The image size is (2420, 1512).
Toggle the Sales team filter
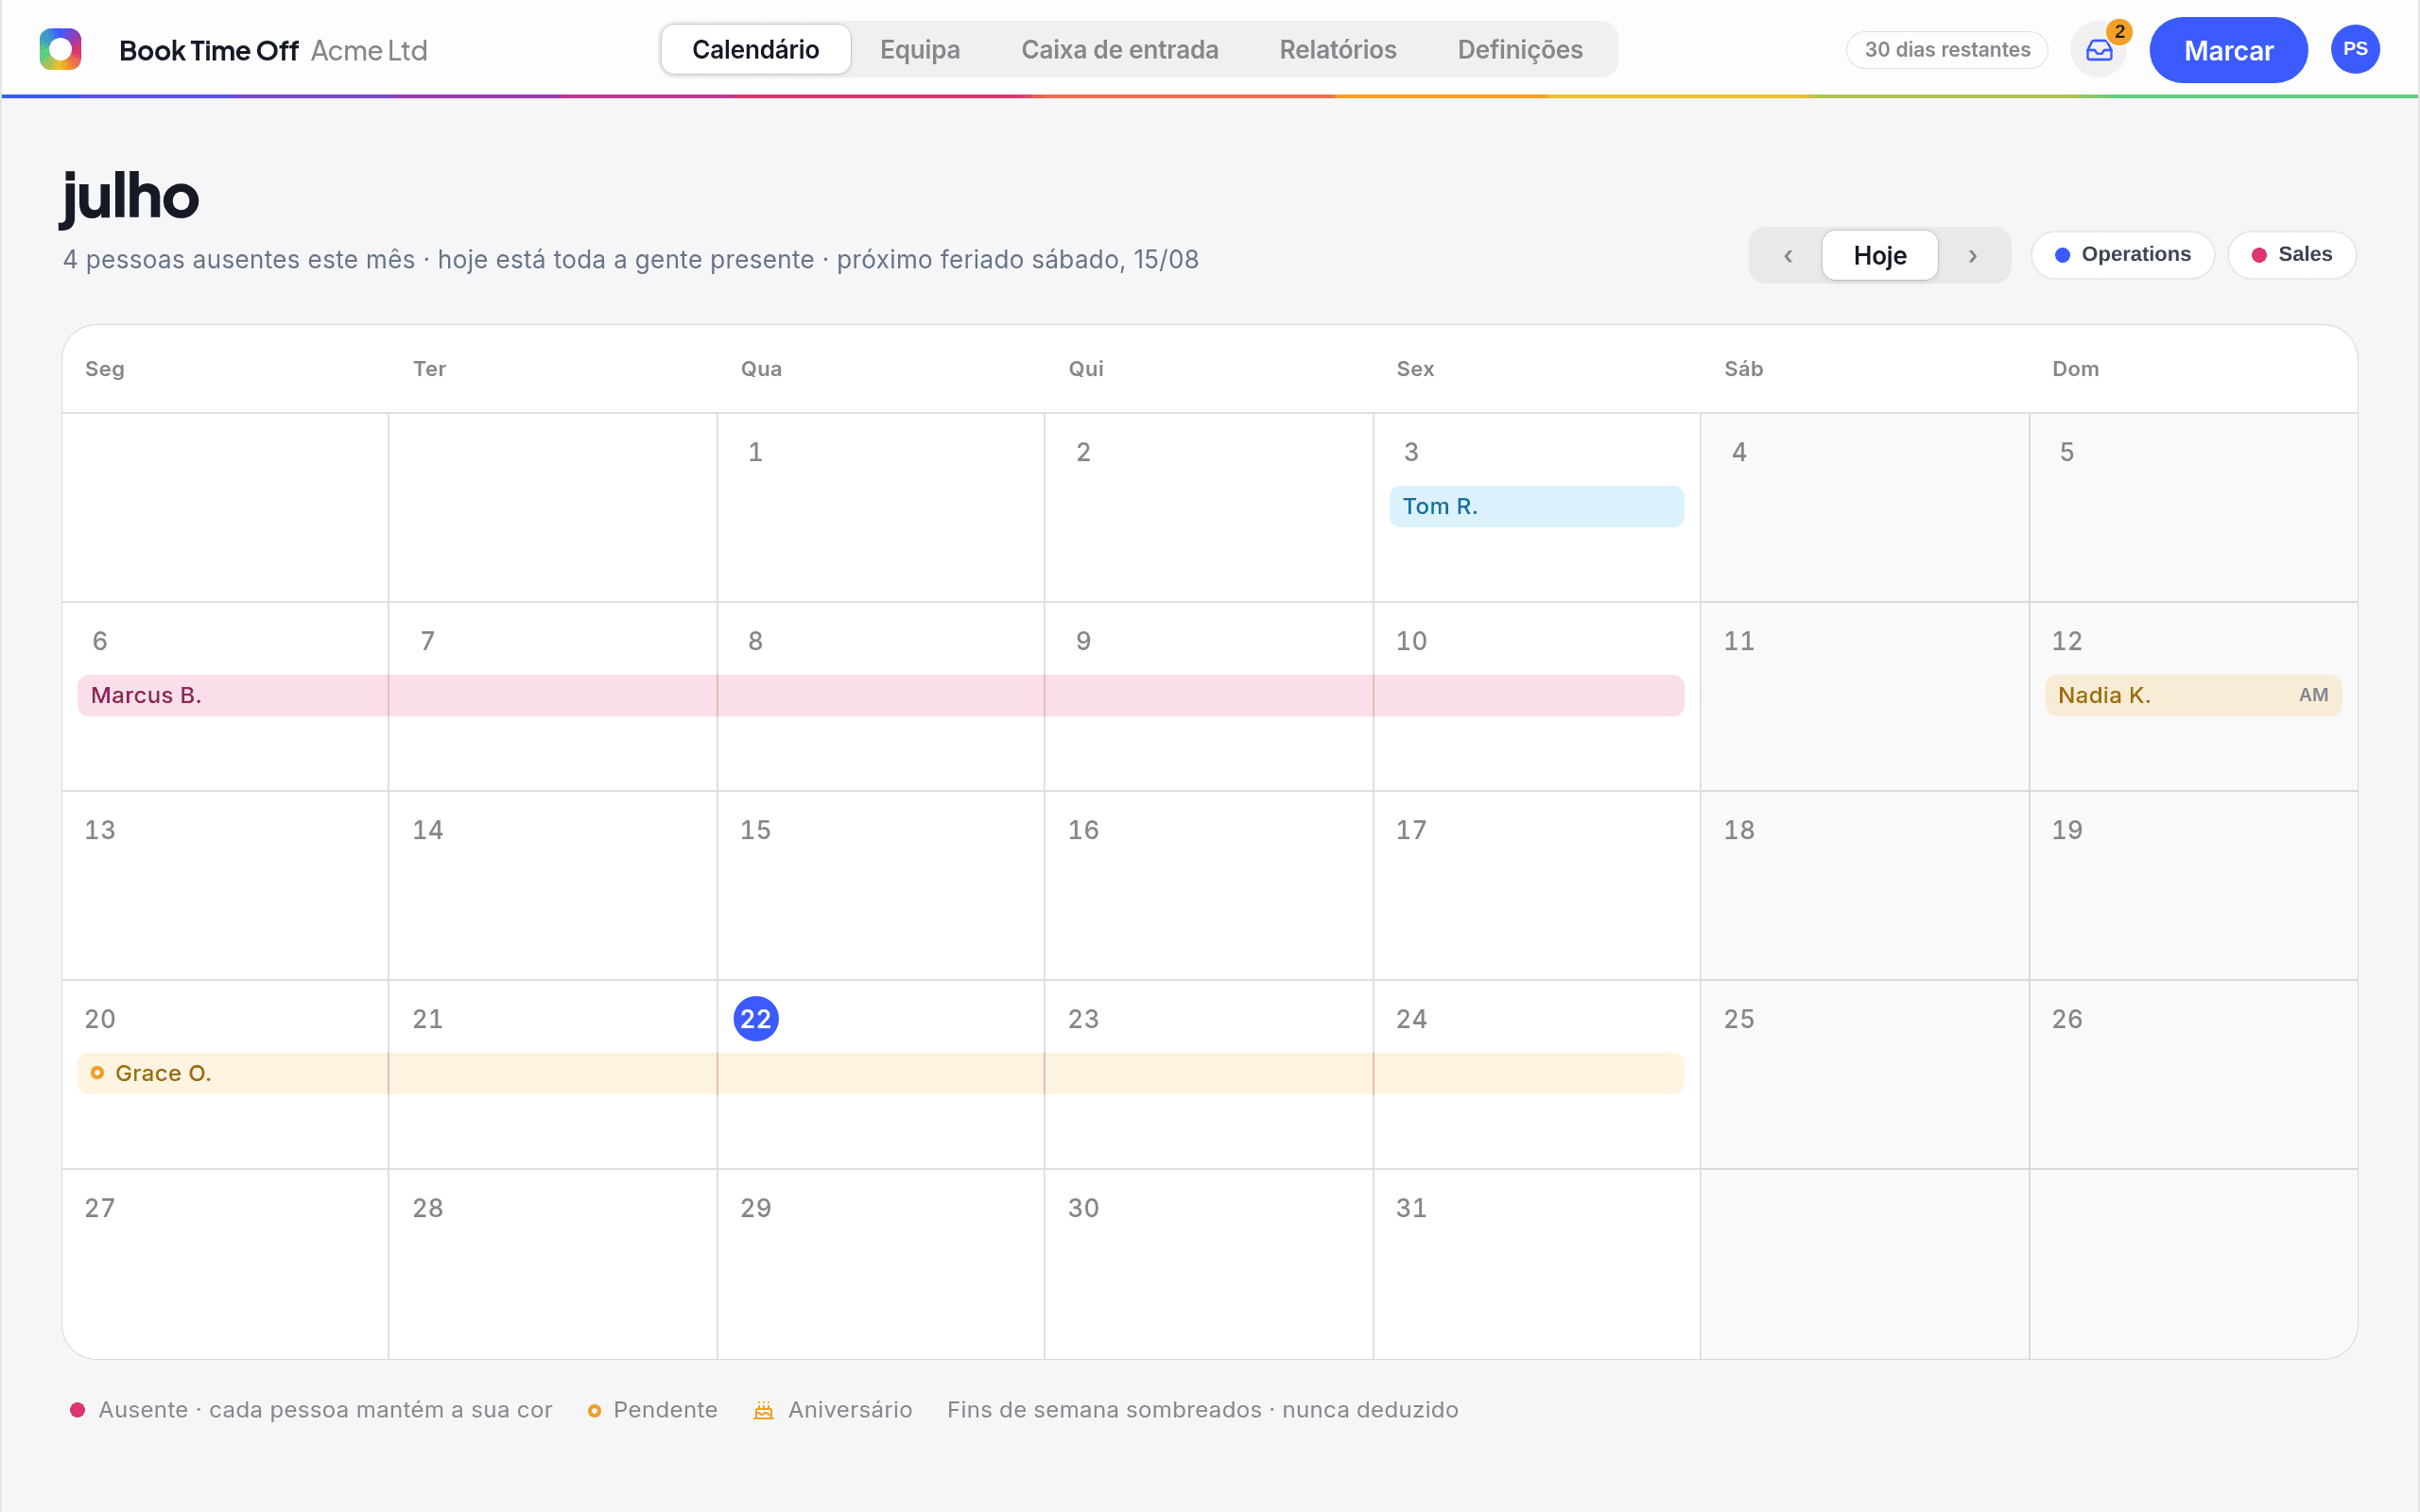pyautogui.click(x=2292, y=255)
